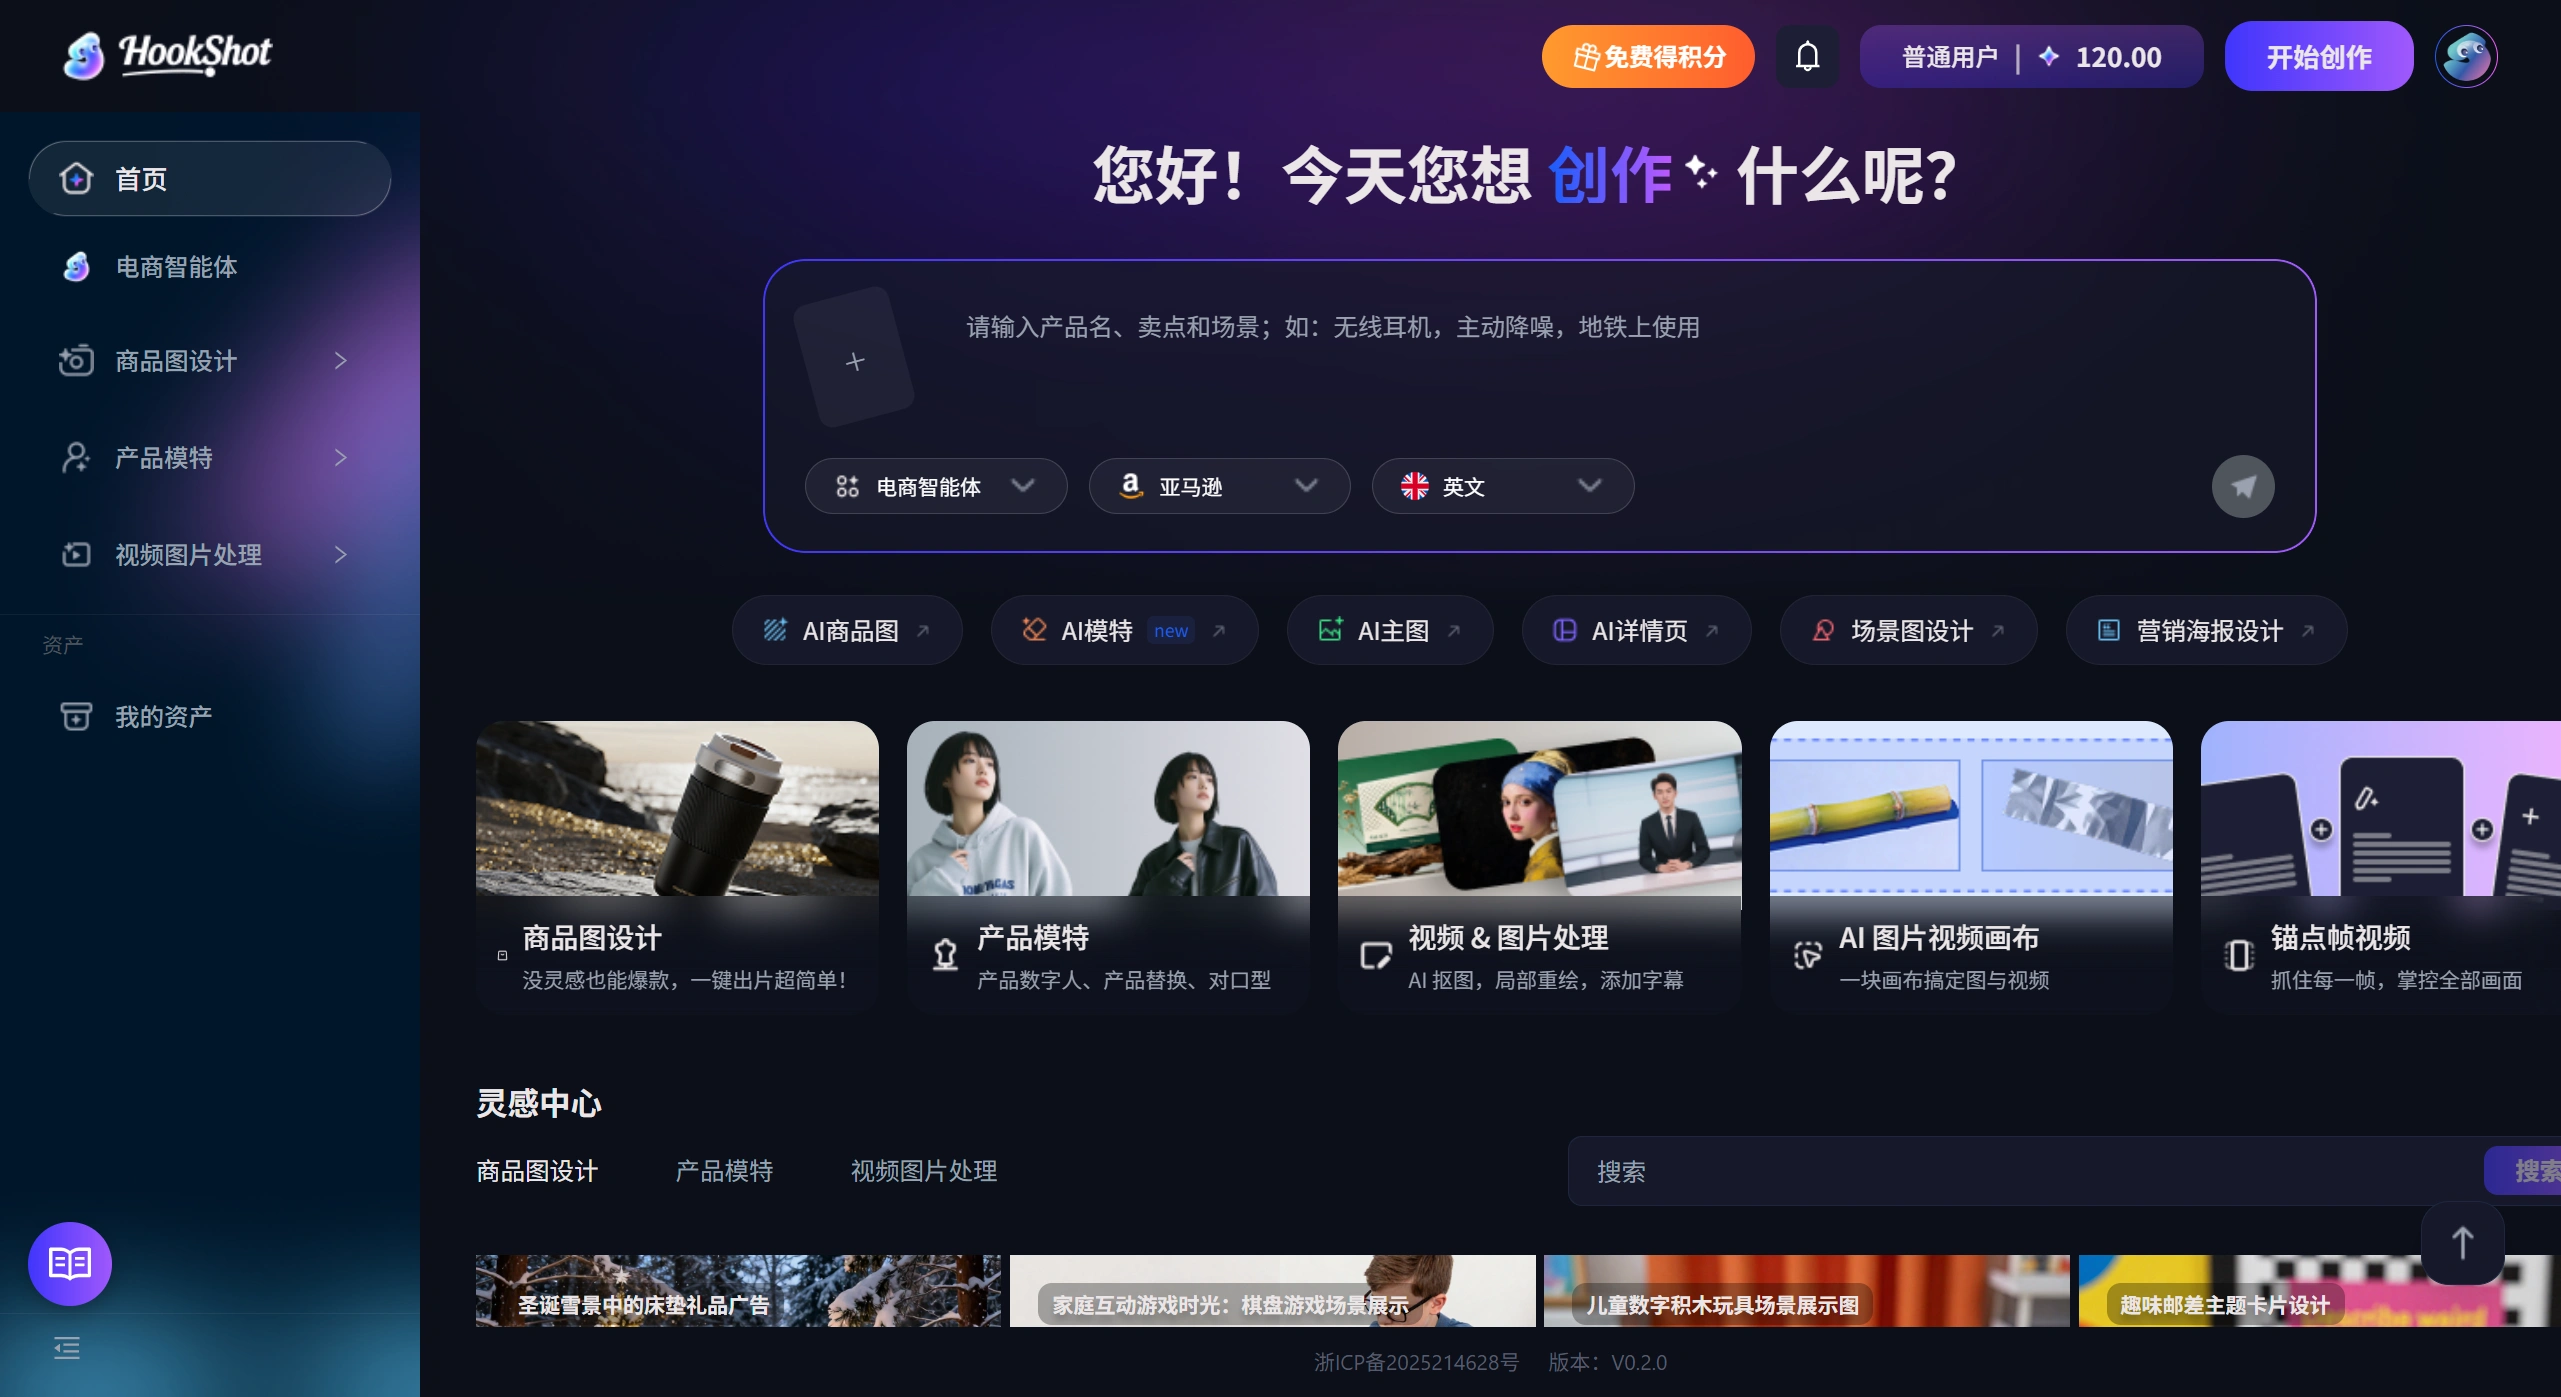Select the 视频图片处理 sidebar icon

coord(76,554)
